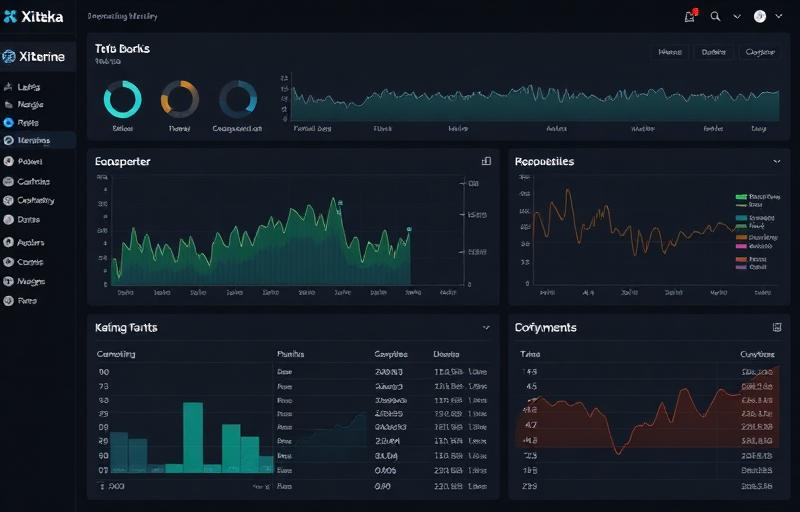Open the user avatar profile icon
The width and height of the screenshot is (800, 512).
coord(760,16)
